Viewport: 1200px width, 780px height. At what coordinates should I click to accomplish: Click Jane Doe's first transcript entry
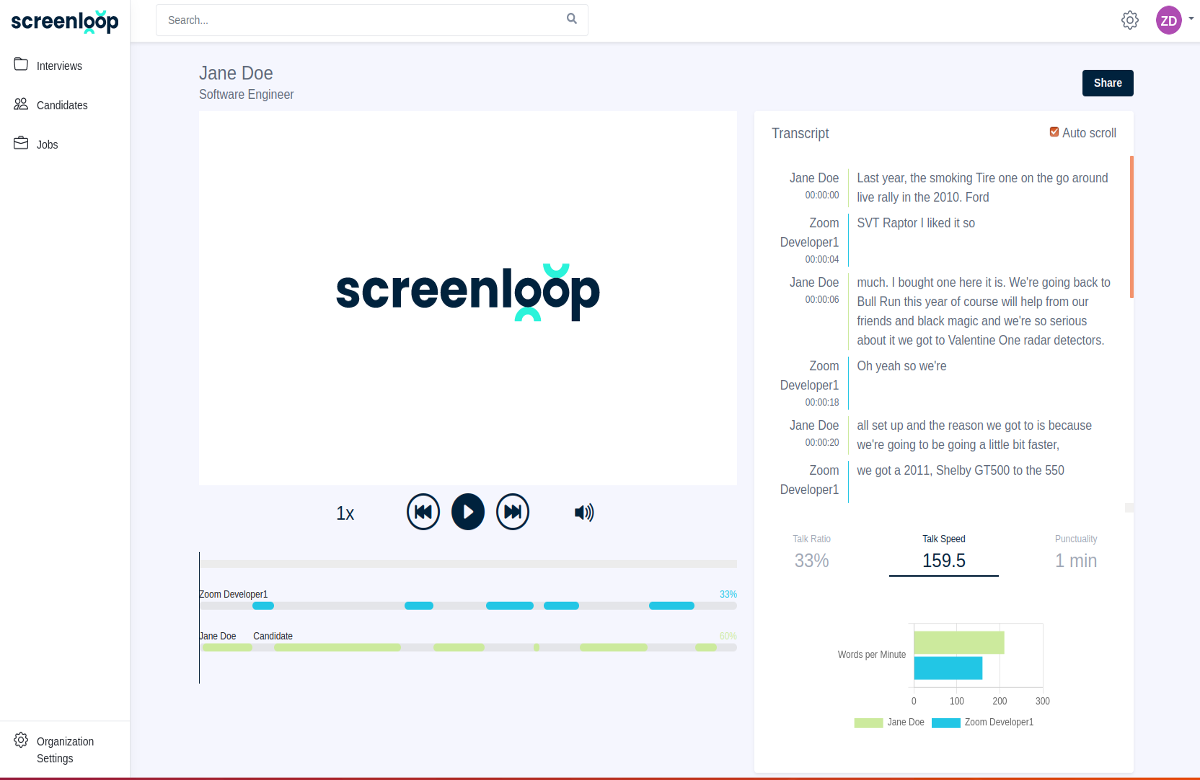click(980, 187)
